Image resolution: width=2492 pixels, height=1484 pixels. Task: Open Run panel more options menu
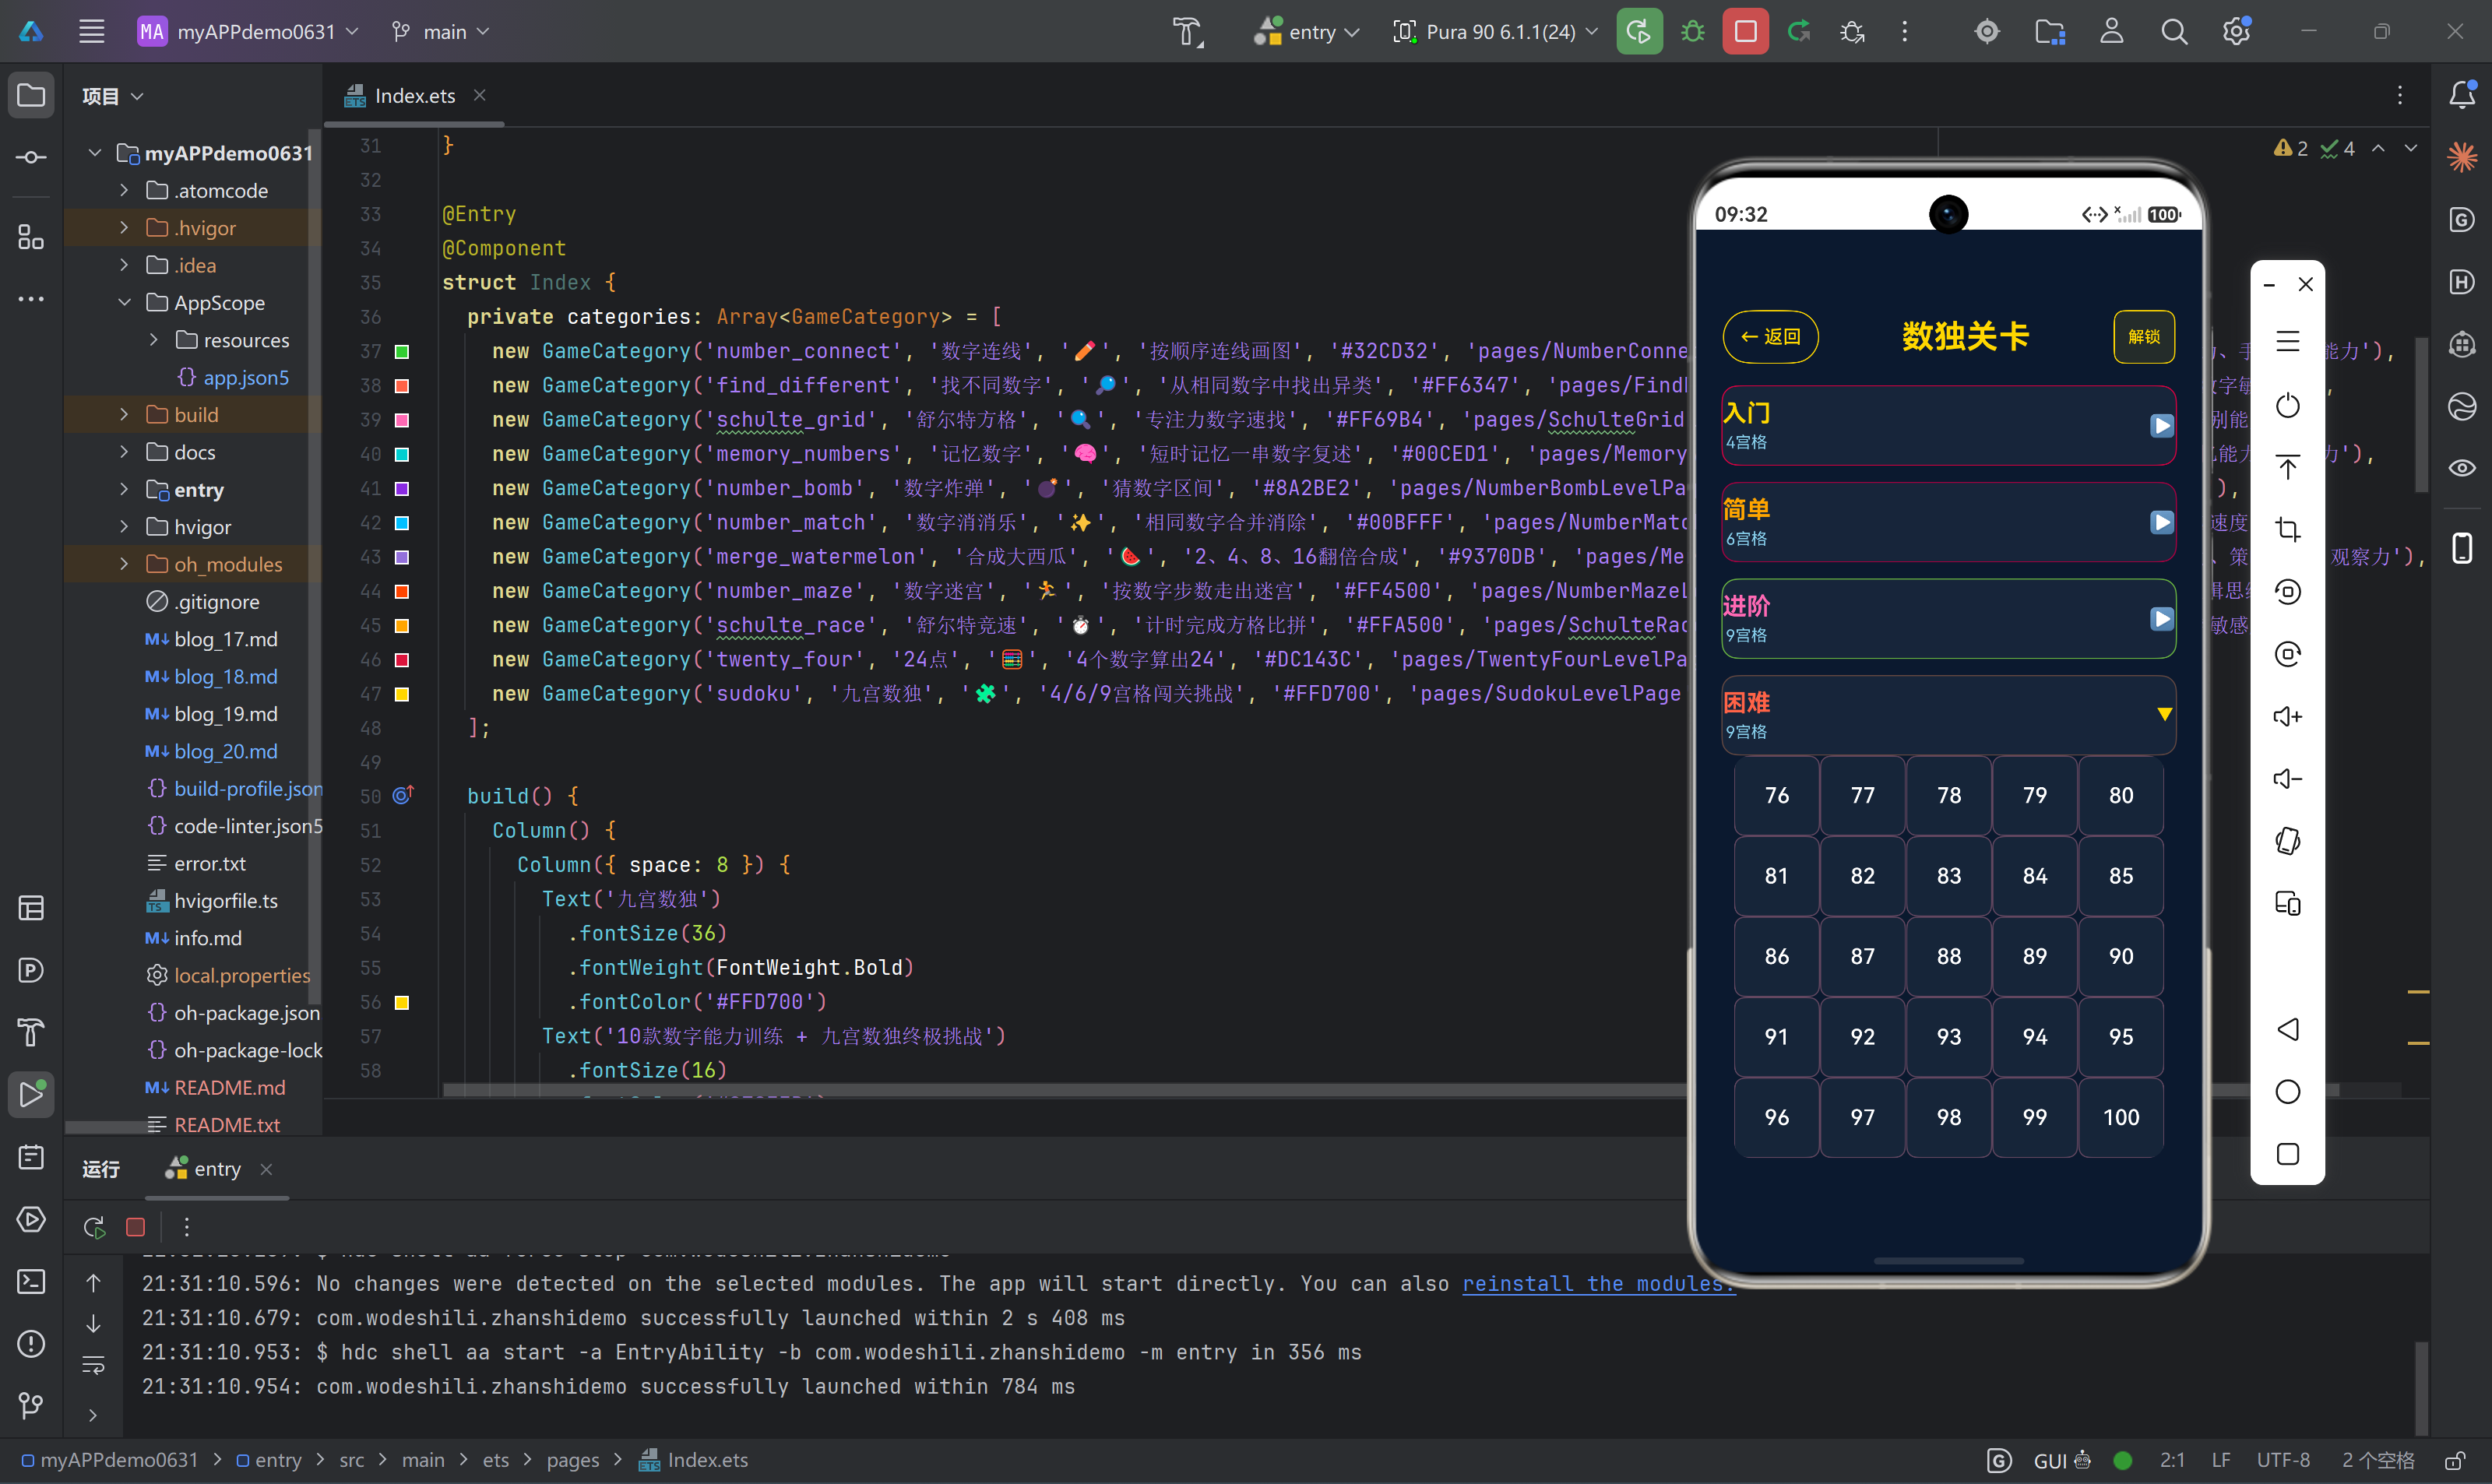(186, 1227)
